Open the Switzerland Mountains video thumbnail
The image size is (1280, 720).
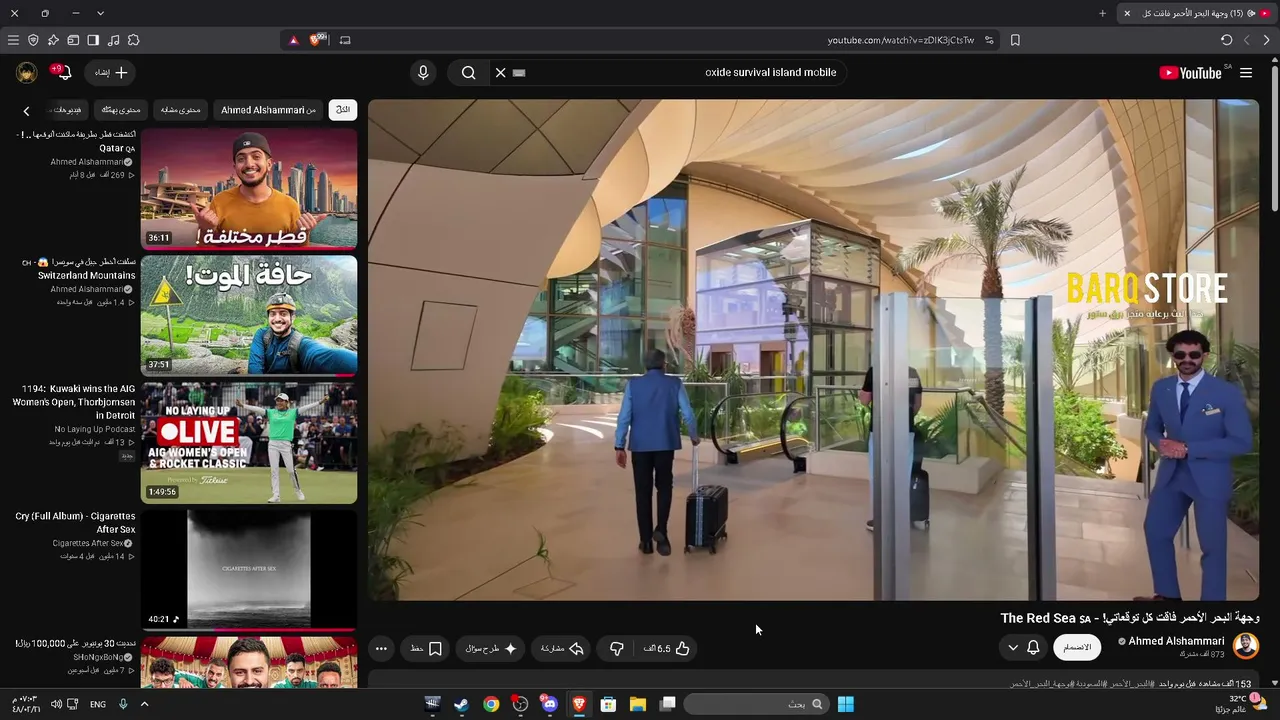249,315
